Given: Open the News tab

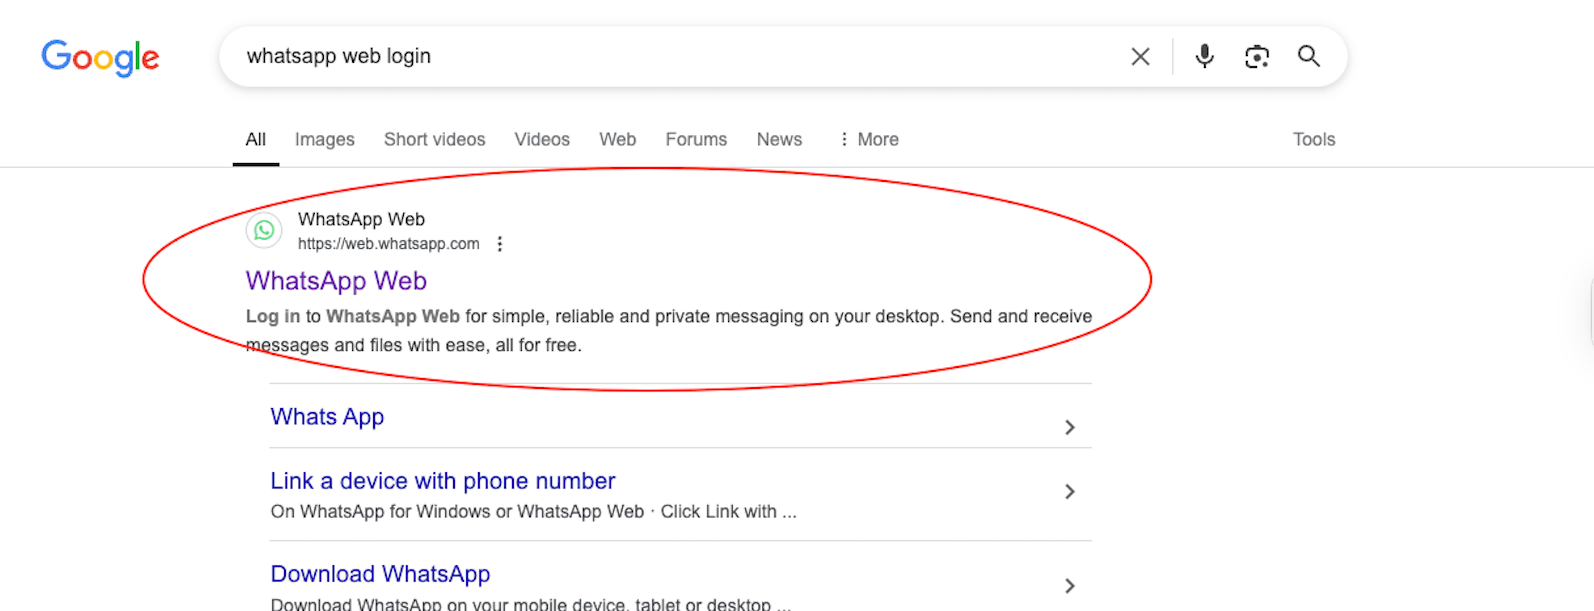Looking at the screenshot, I should pos(779,140).
